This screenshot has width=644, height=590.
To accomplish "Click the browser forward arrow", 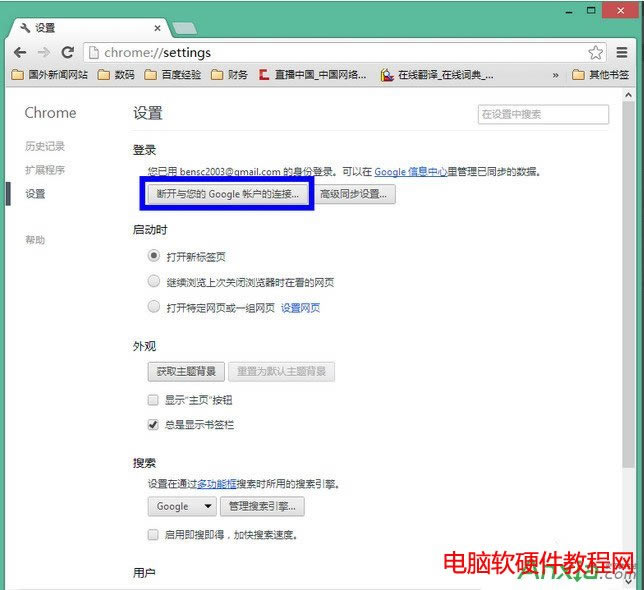I will tap(44, 52).
